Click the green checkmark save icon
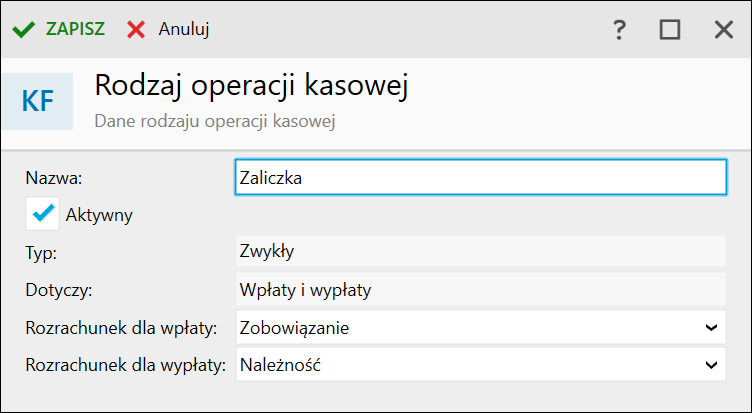Viewport: 752px width, 413px height. click(x=24, y=29)
